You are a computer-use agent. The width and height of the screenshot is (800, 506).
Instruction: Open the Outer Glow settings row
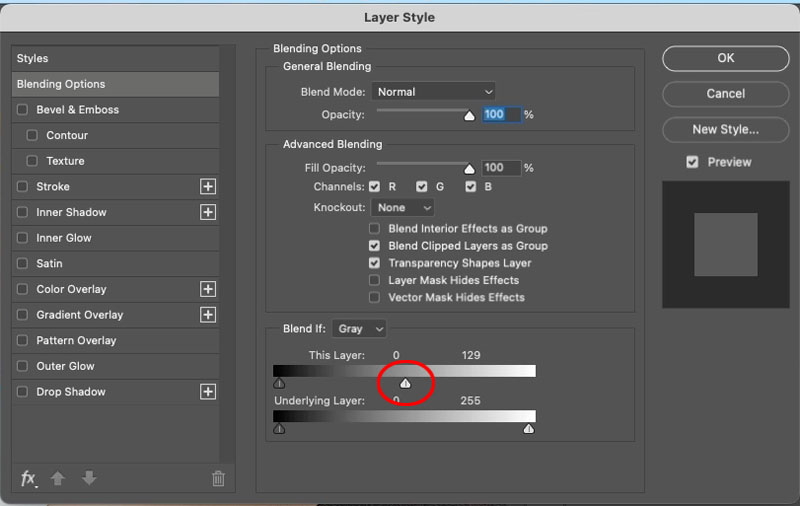(x=115, y=366)
